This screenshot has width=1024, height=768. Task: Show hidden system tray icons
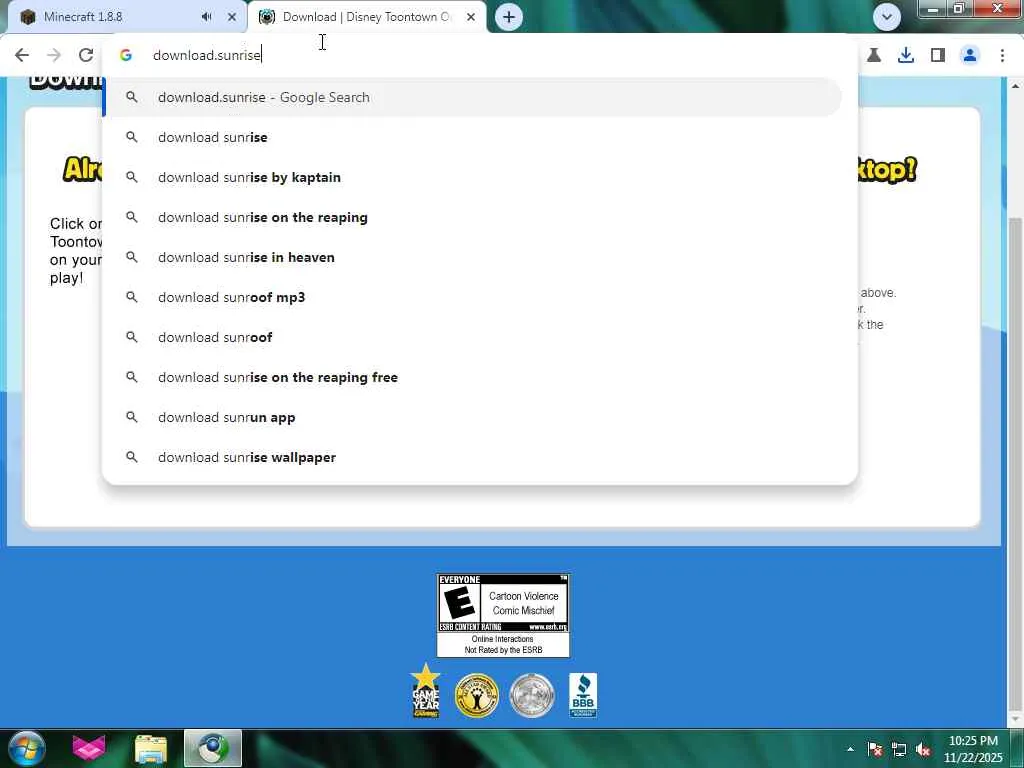point(850,749)
